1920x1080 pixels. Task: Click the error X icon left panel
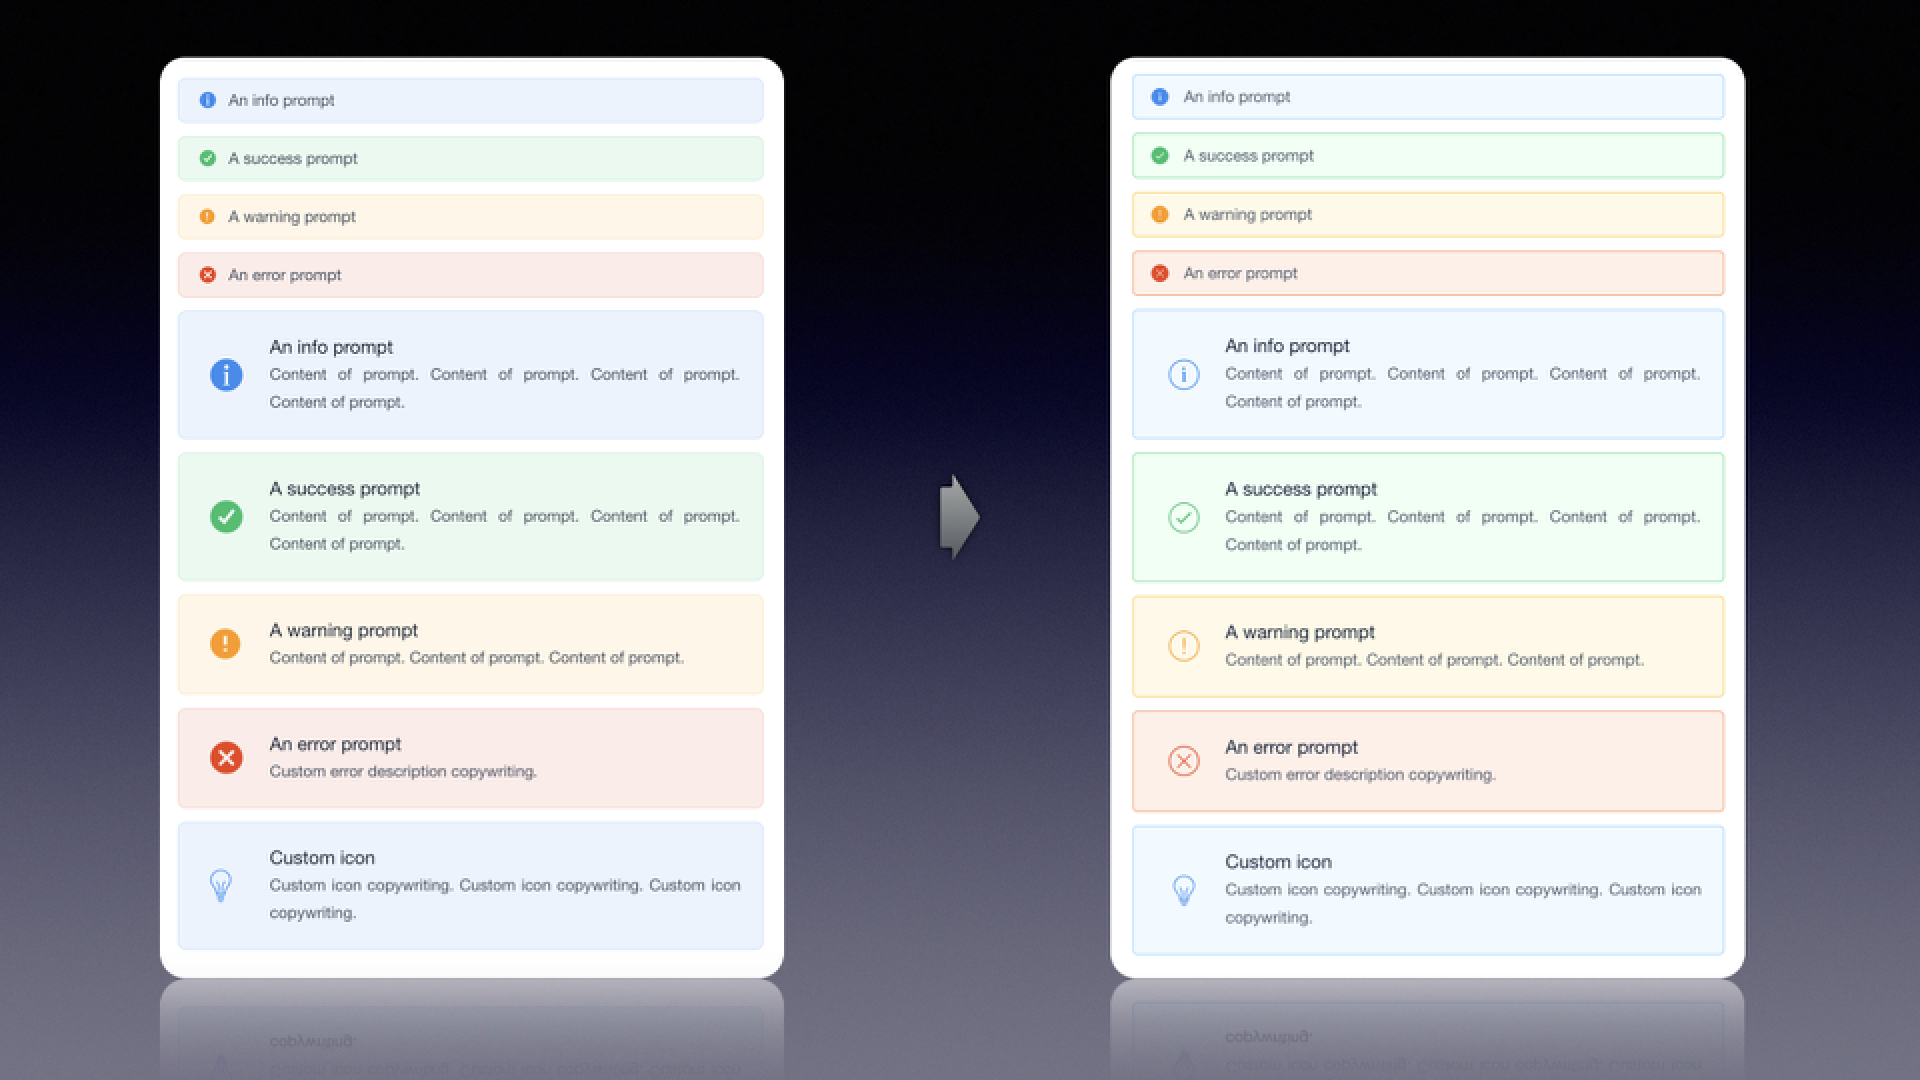(x=206, y=274)
